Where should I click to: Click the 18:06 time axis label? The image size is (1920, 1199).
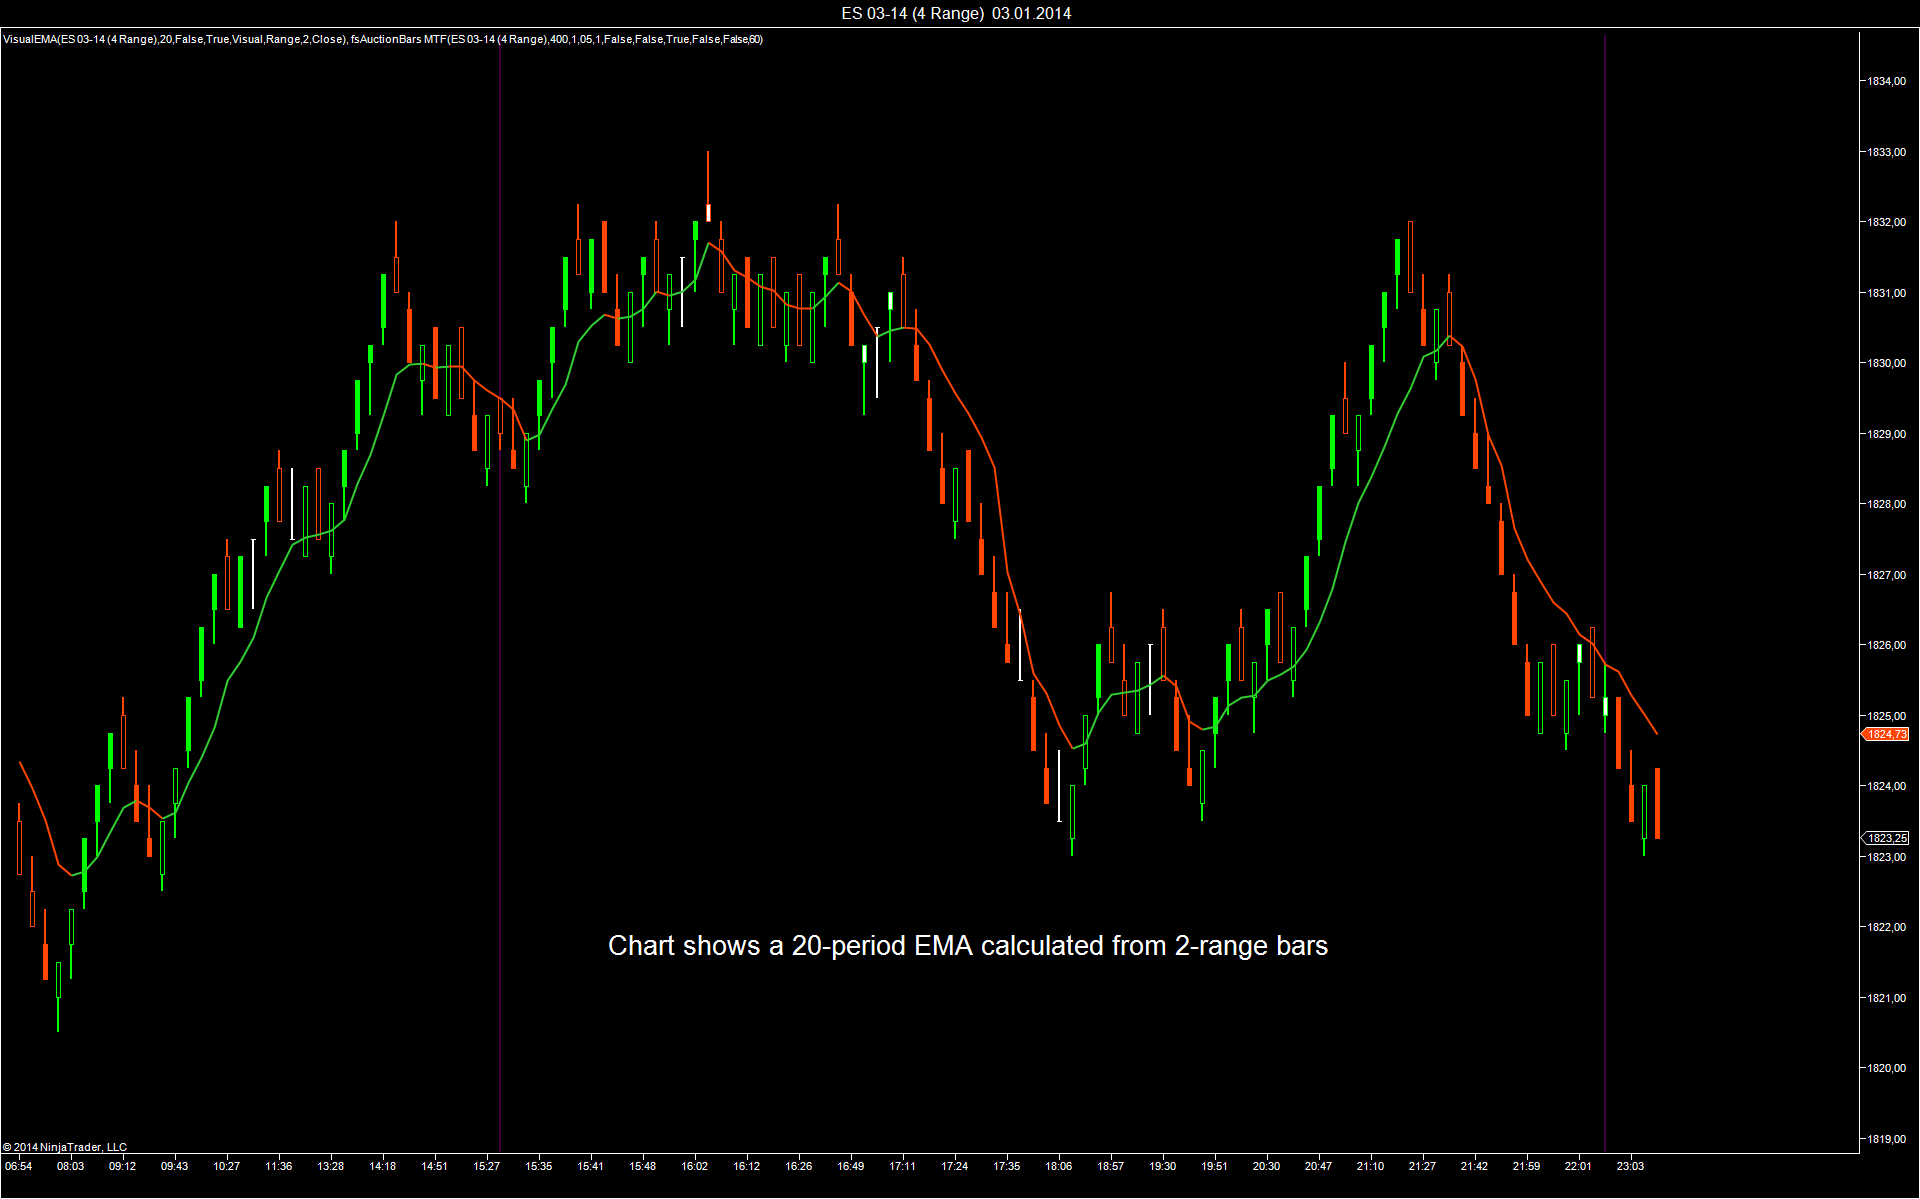(x=1058, y=1166)
